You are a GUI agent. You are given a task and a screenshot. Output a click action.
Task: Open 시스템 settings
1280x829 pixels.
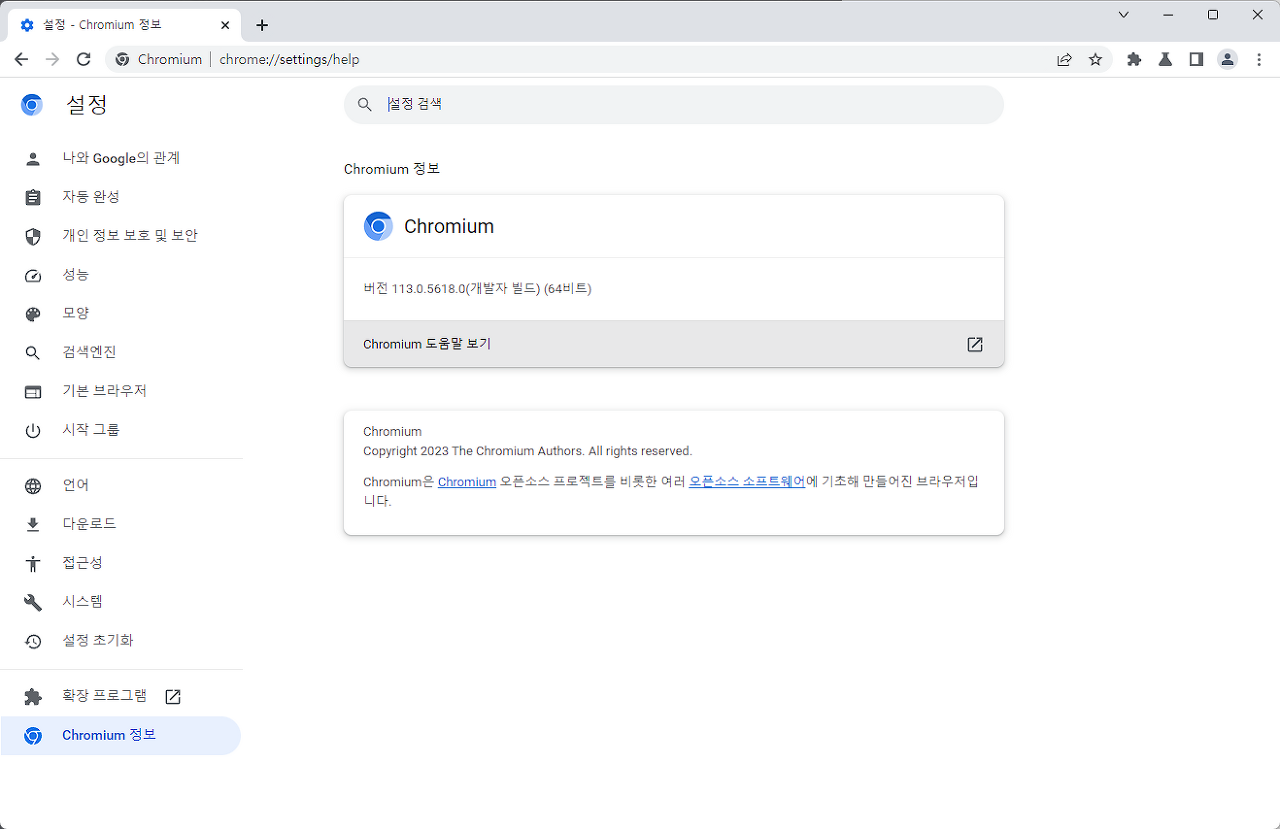[x=121, y=602]
